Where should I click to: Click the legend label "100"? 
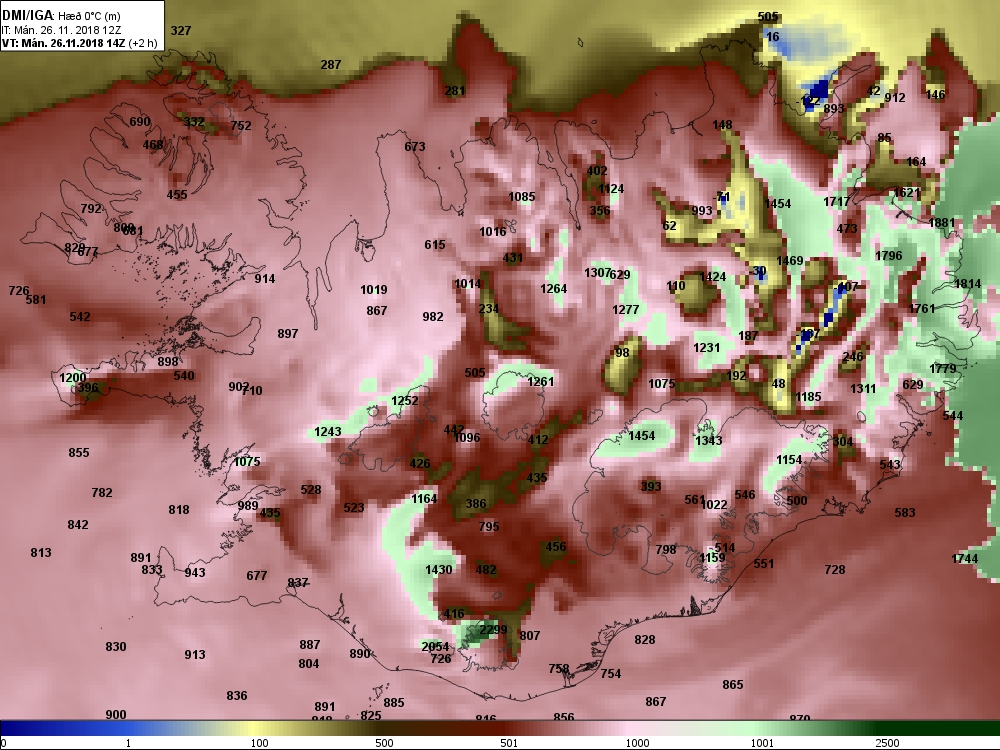pyautogui.click(x=259, y=743)
